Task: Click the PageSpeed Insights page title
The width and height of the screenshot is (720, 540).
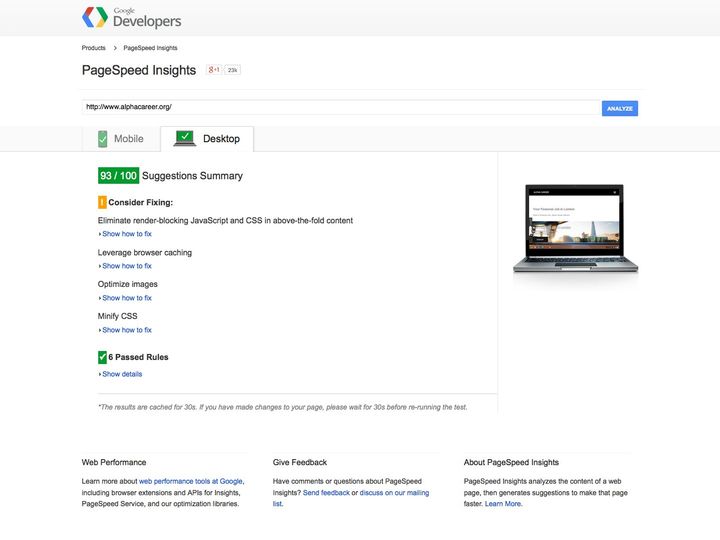Action: click(139, 70)
